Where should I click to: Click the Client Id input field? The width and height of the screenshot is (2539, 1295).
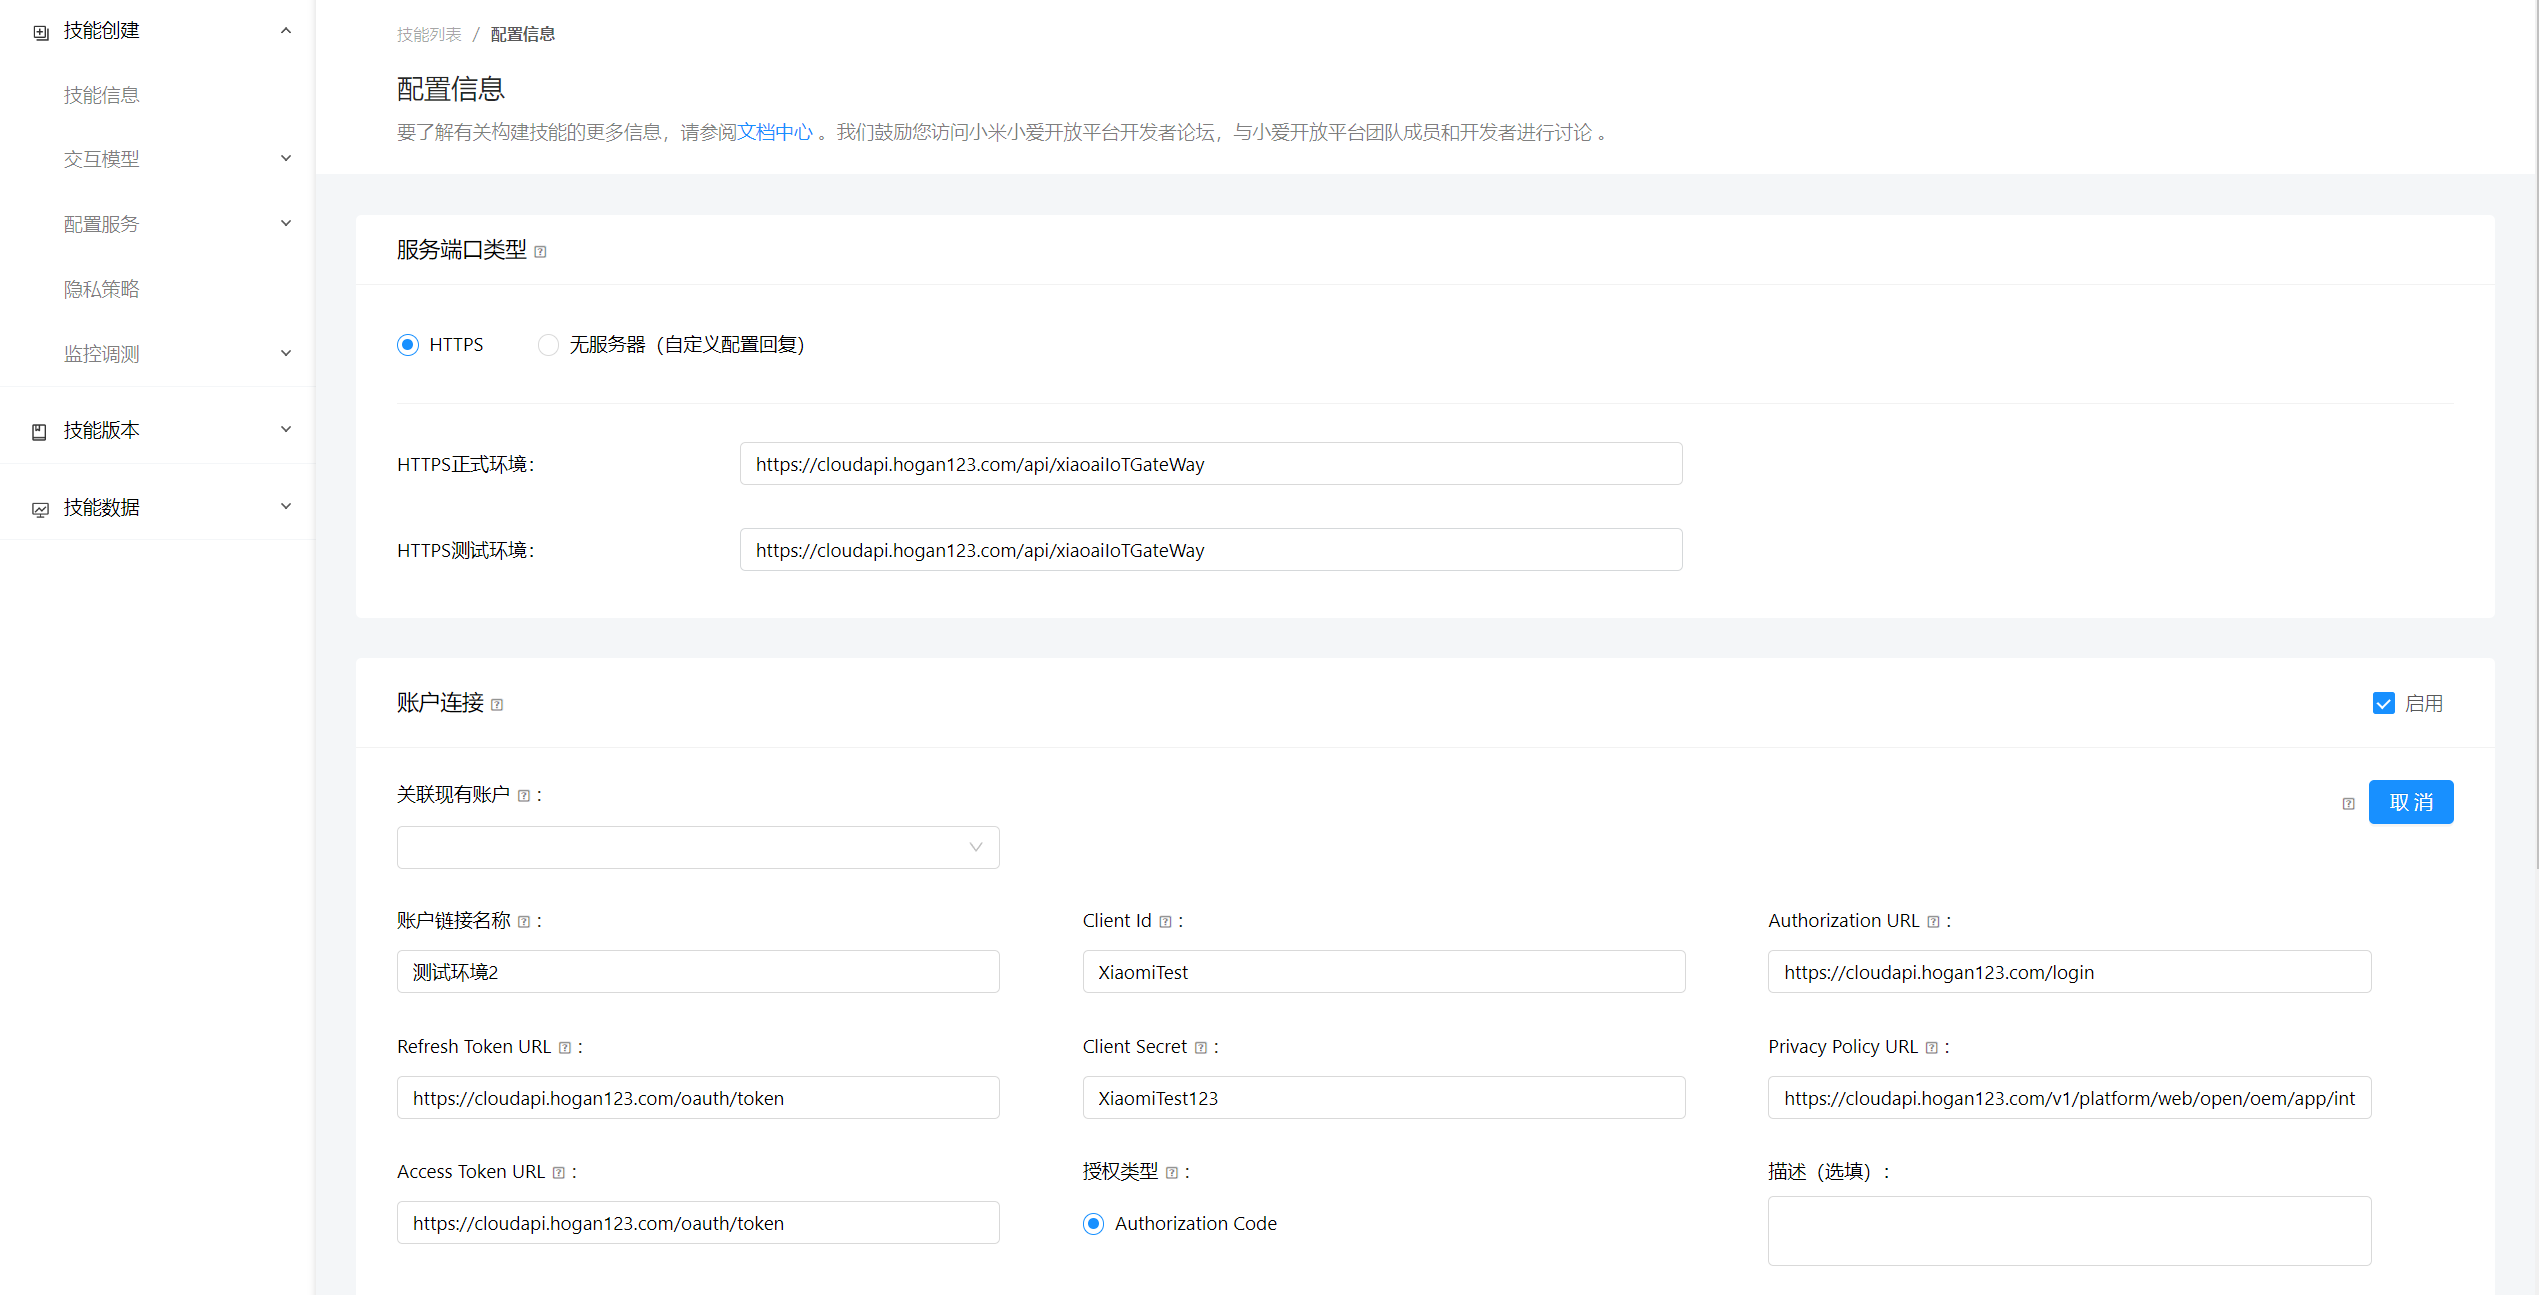(x=1384, y=972)
